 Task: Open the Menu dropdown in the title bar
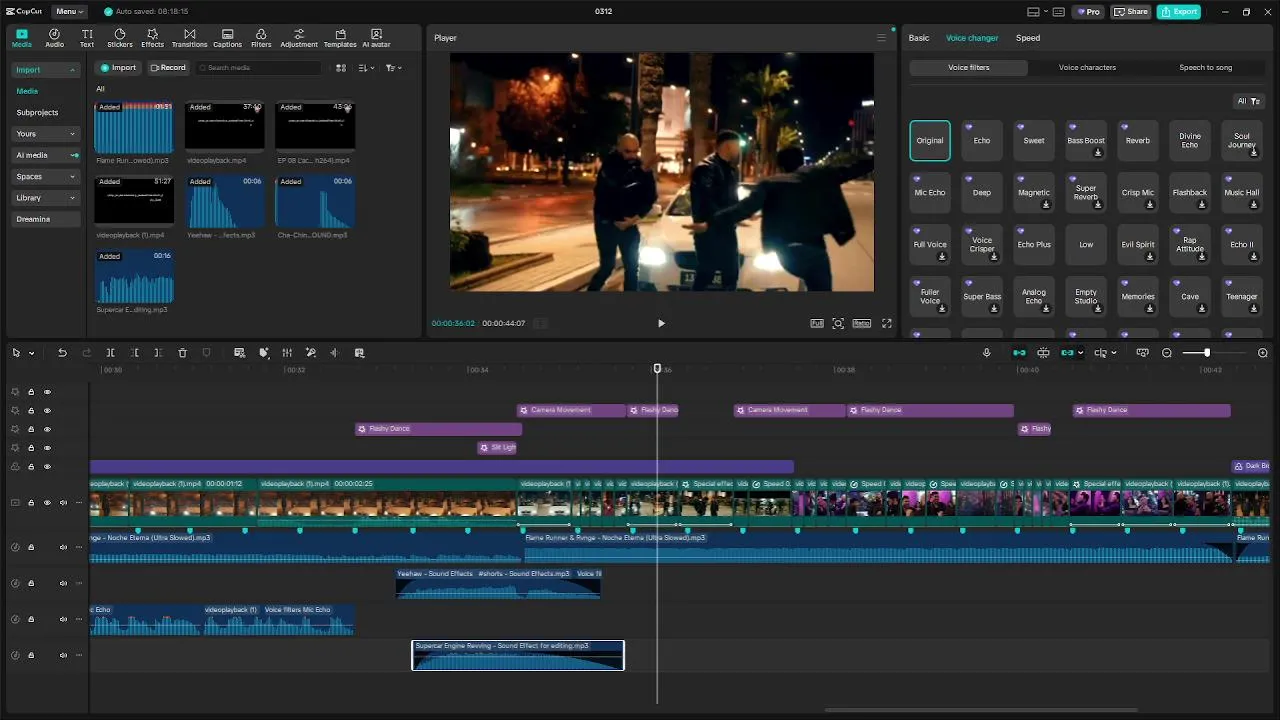(69, 12)
